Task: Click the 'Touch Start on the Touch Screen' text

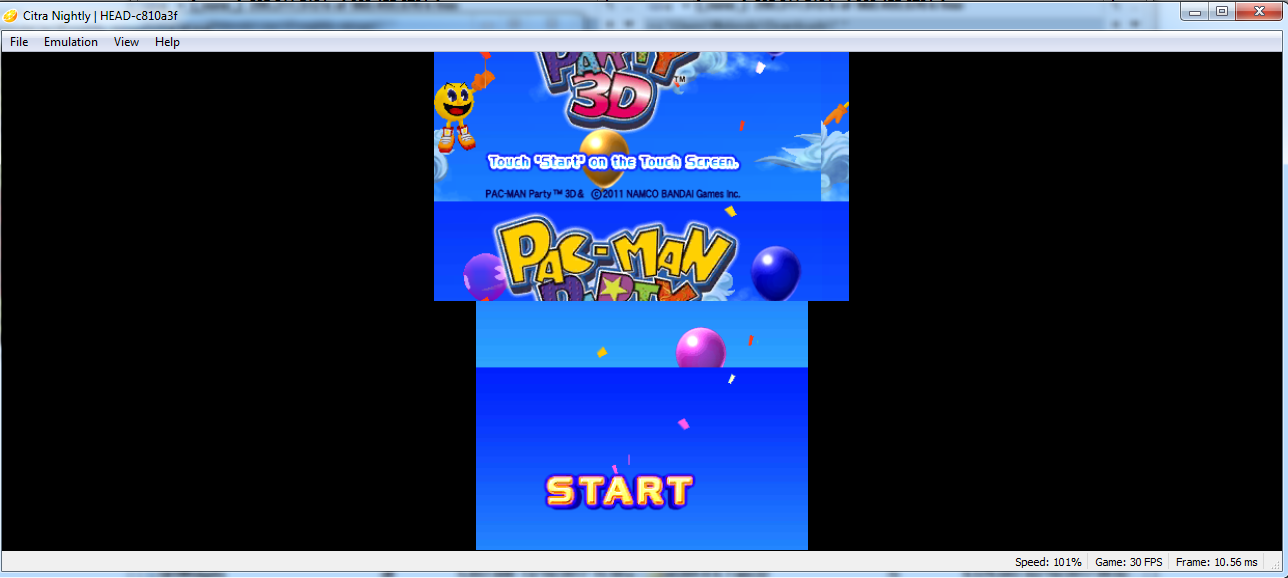Action: click(614, 161)
